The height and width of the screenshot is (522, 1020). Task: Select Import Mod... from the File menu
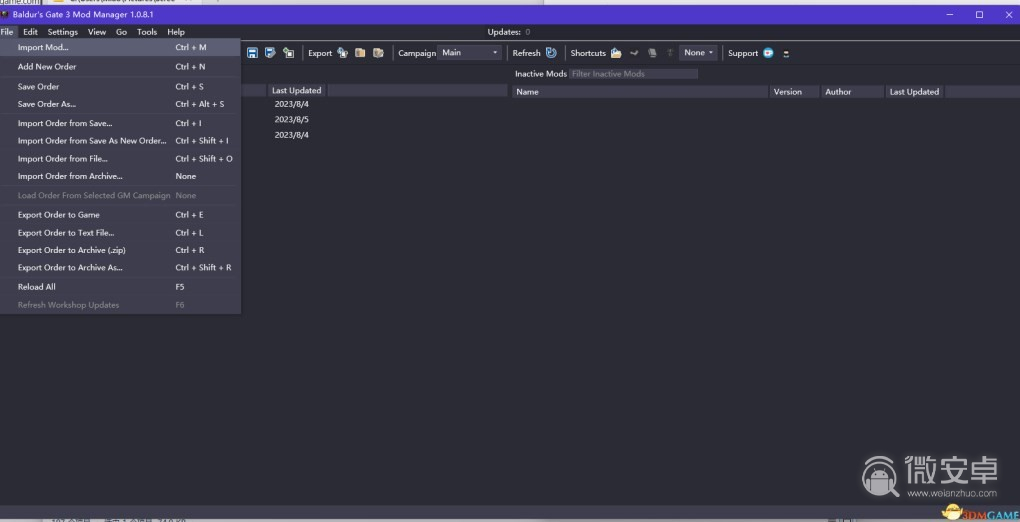43,47
